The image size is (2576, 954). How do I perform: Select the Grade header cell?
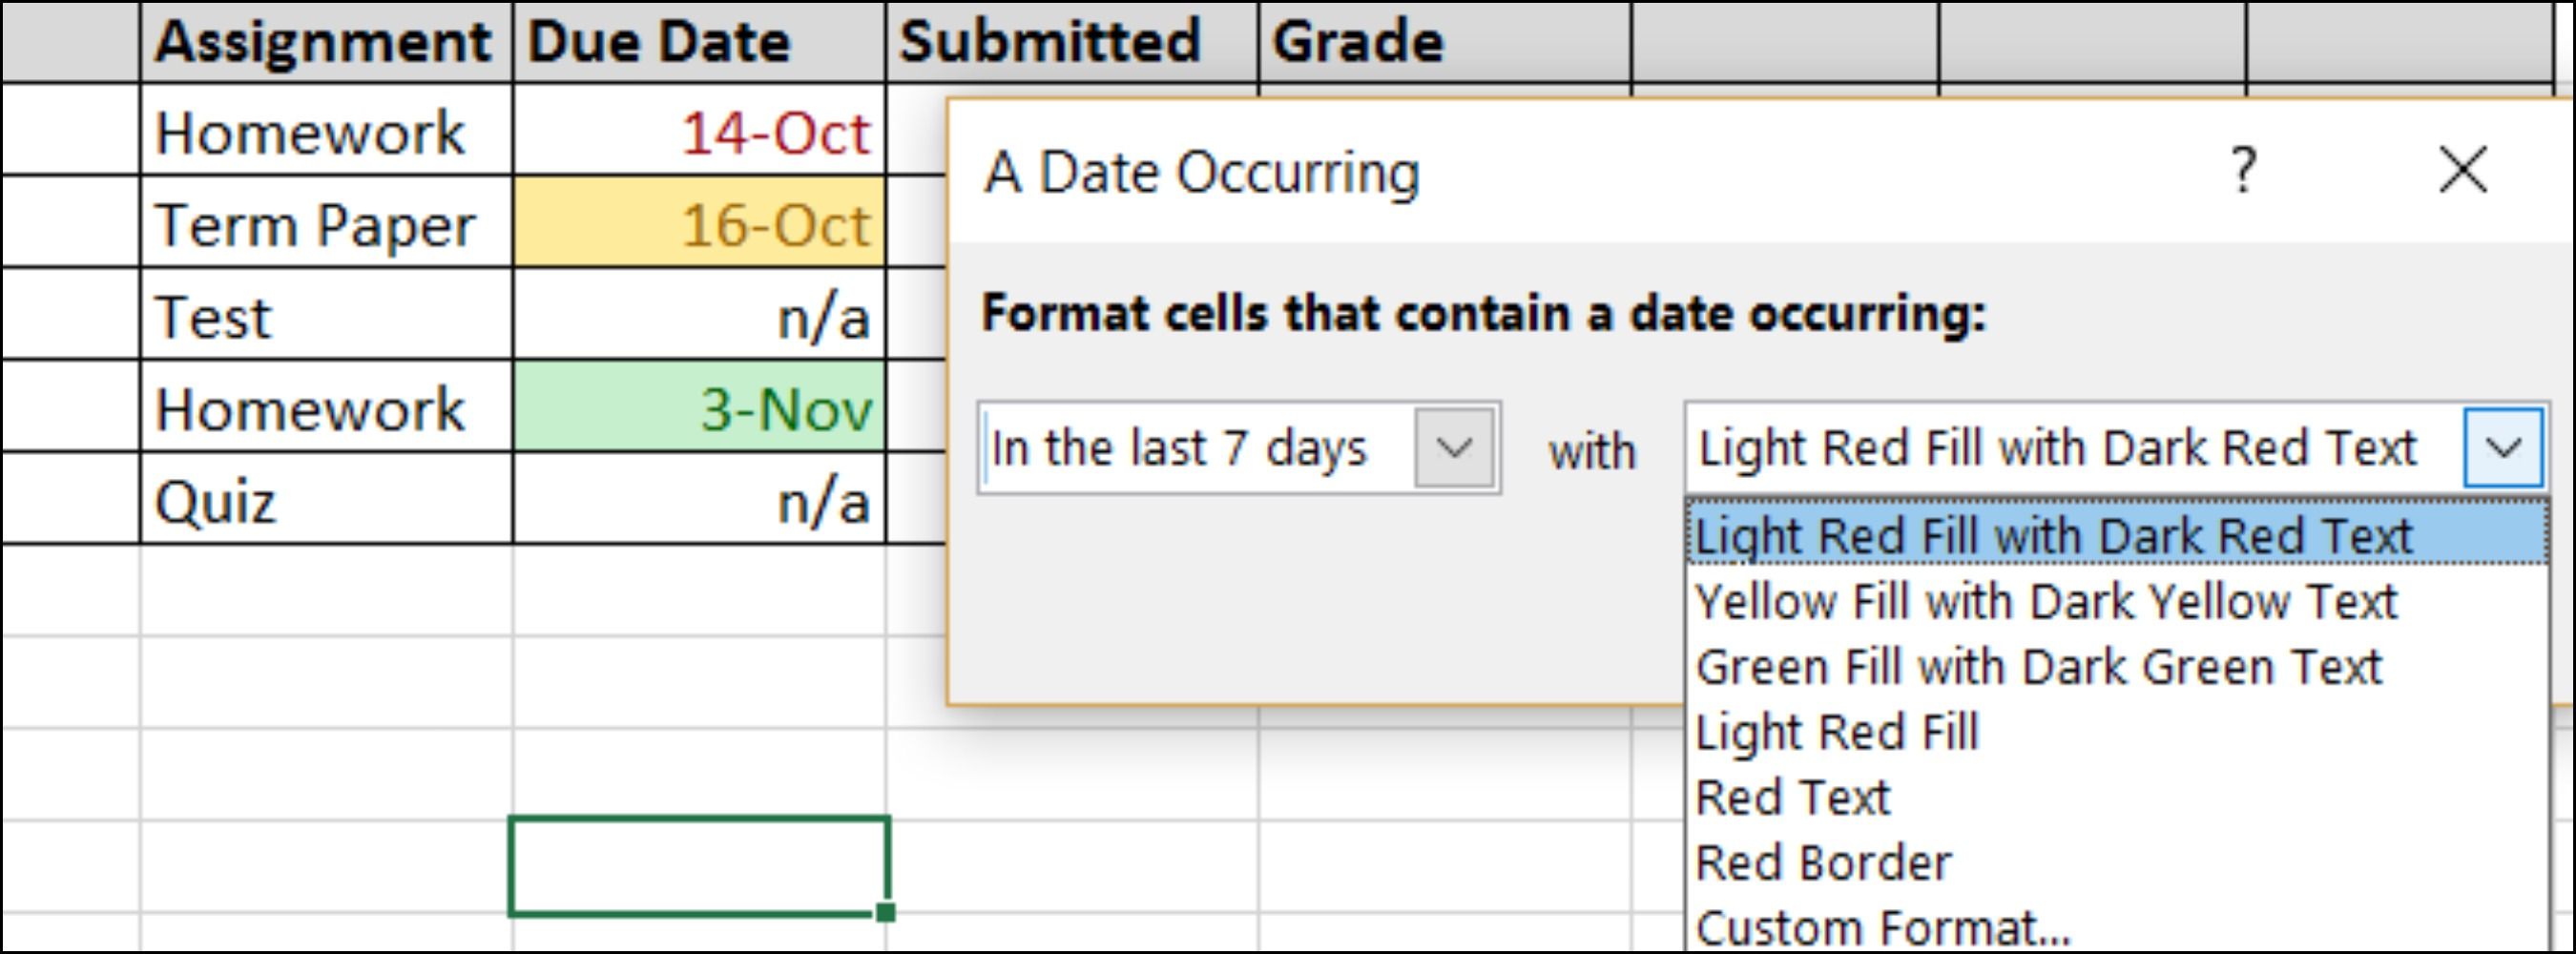(x=1443, y=42)
